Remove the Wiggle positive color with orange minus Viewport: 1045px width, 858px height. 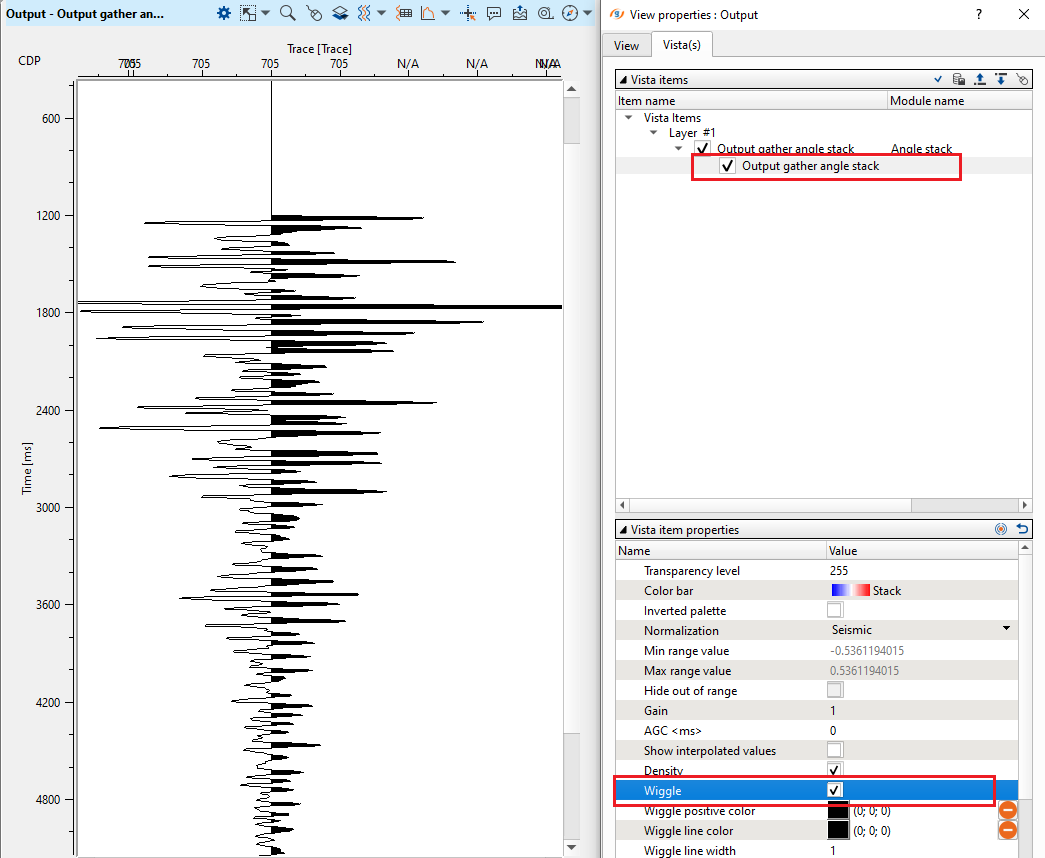click(x=1008, y=810)
